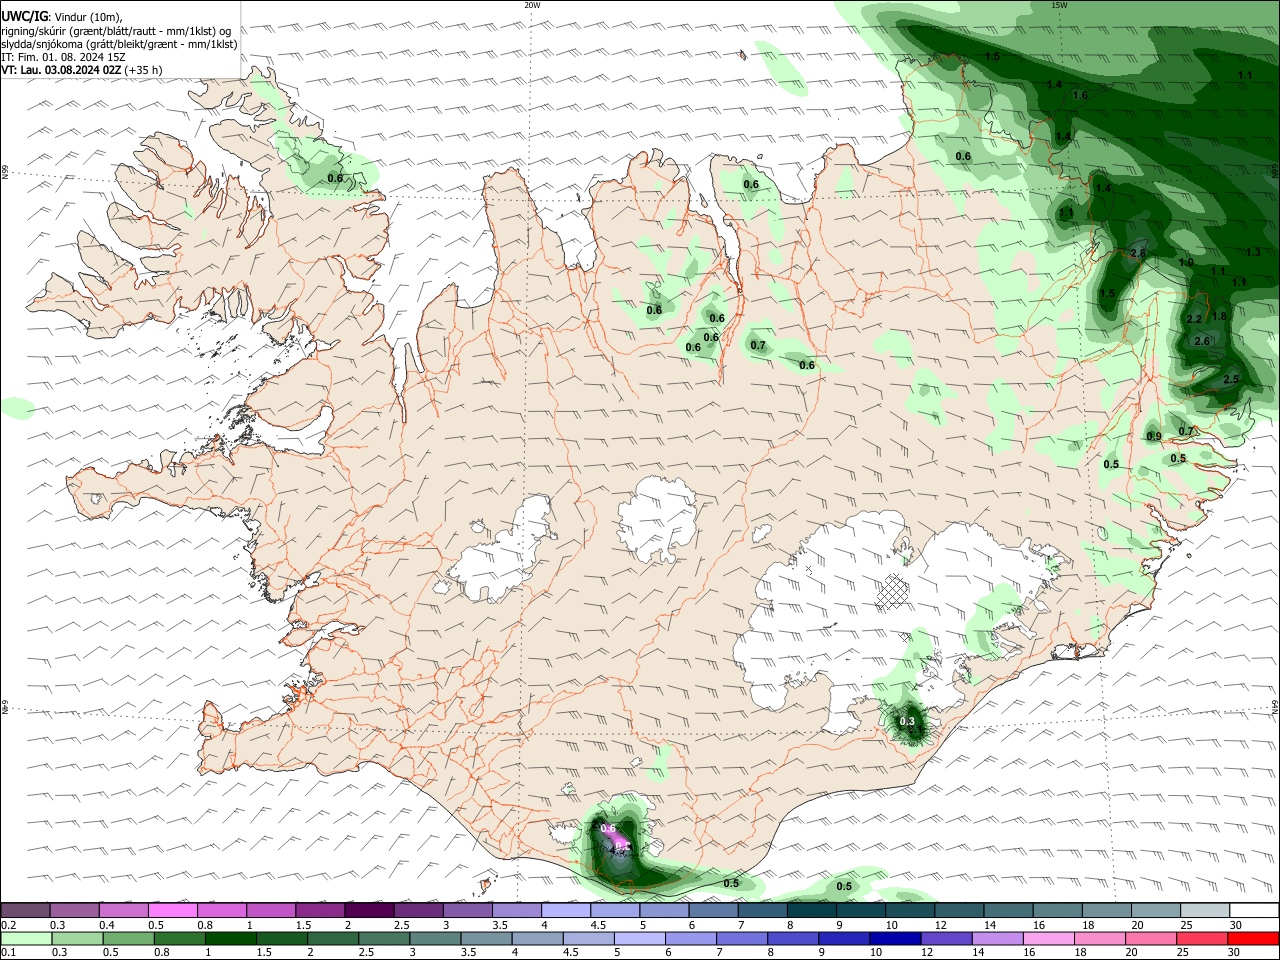Click the dusky purple 0.2 swatch in upper legend
This screenshot has width=1280, height=960.
pos(26,910)
